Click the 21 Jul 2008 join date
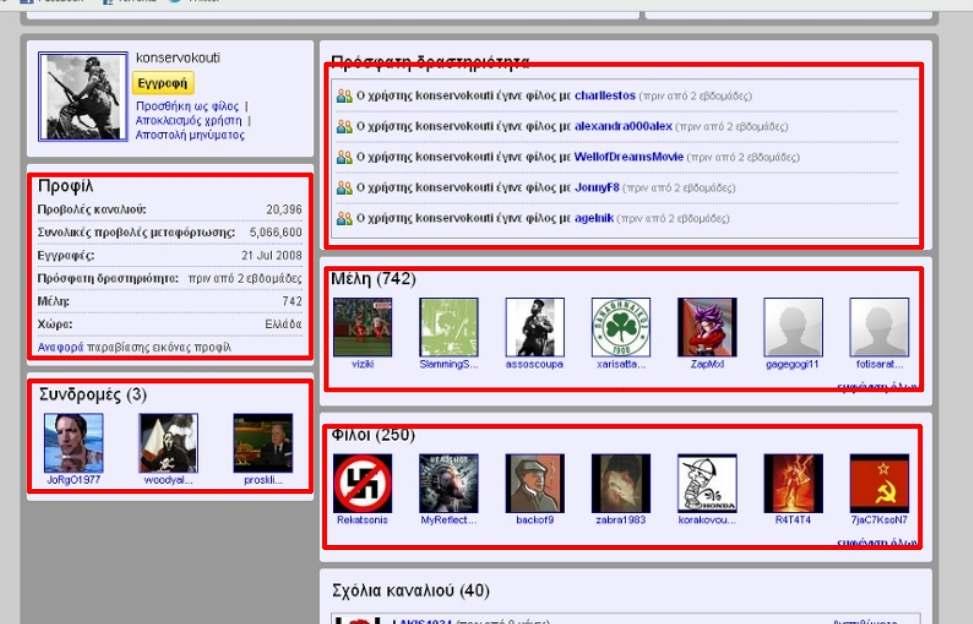This screenshot has height=624, width=973. (x=272, y=256)
